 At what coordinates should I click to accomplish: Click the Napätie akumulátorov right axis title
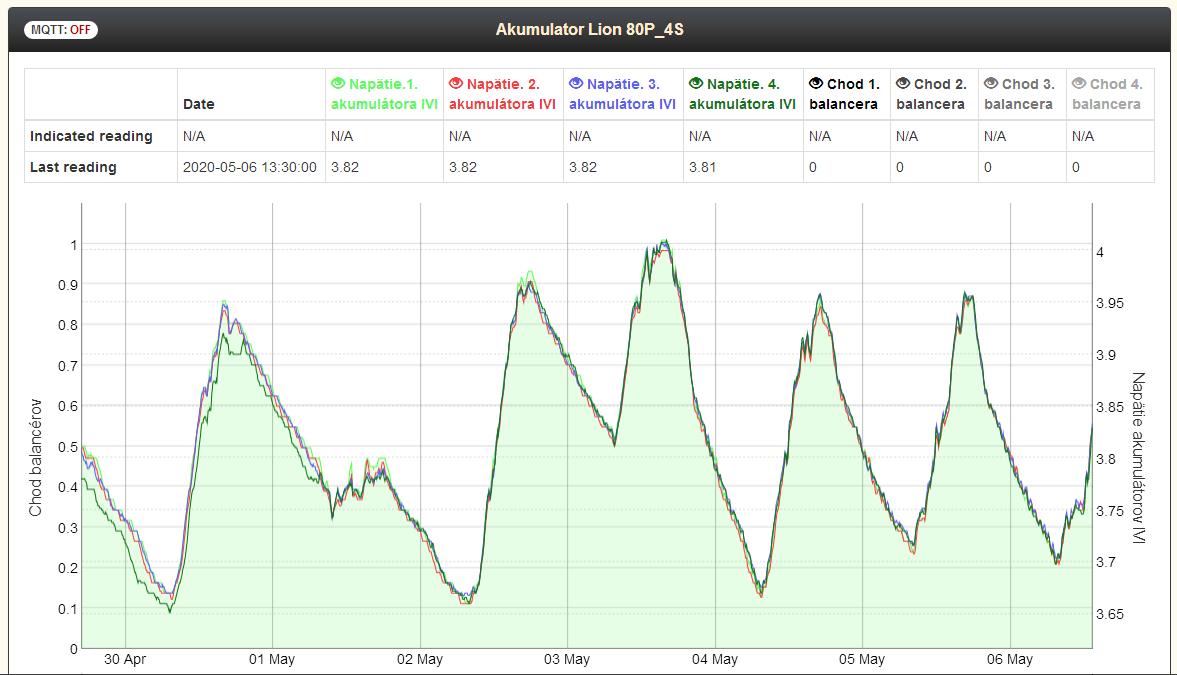(1139, 458)
